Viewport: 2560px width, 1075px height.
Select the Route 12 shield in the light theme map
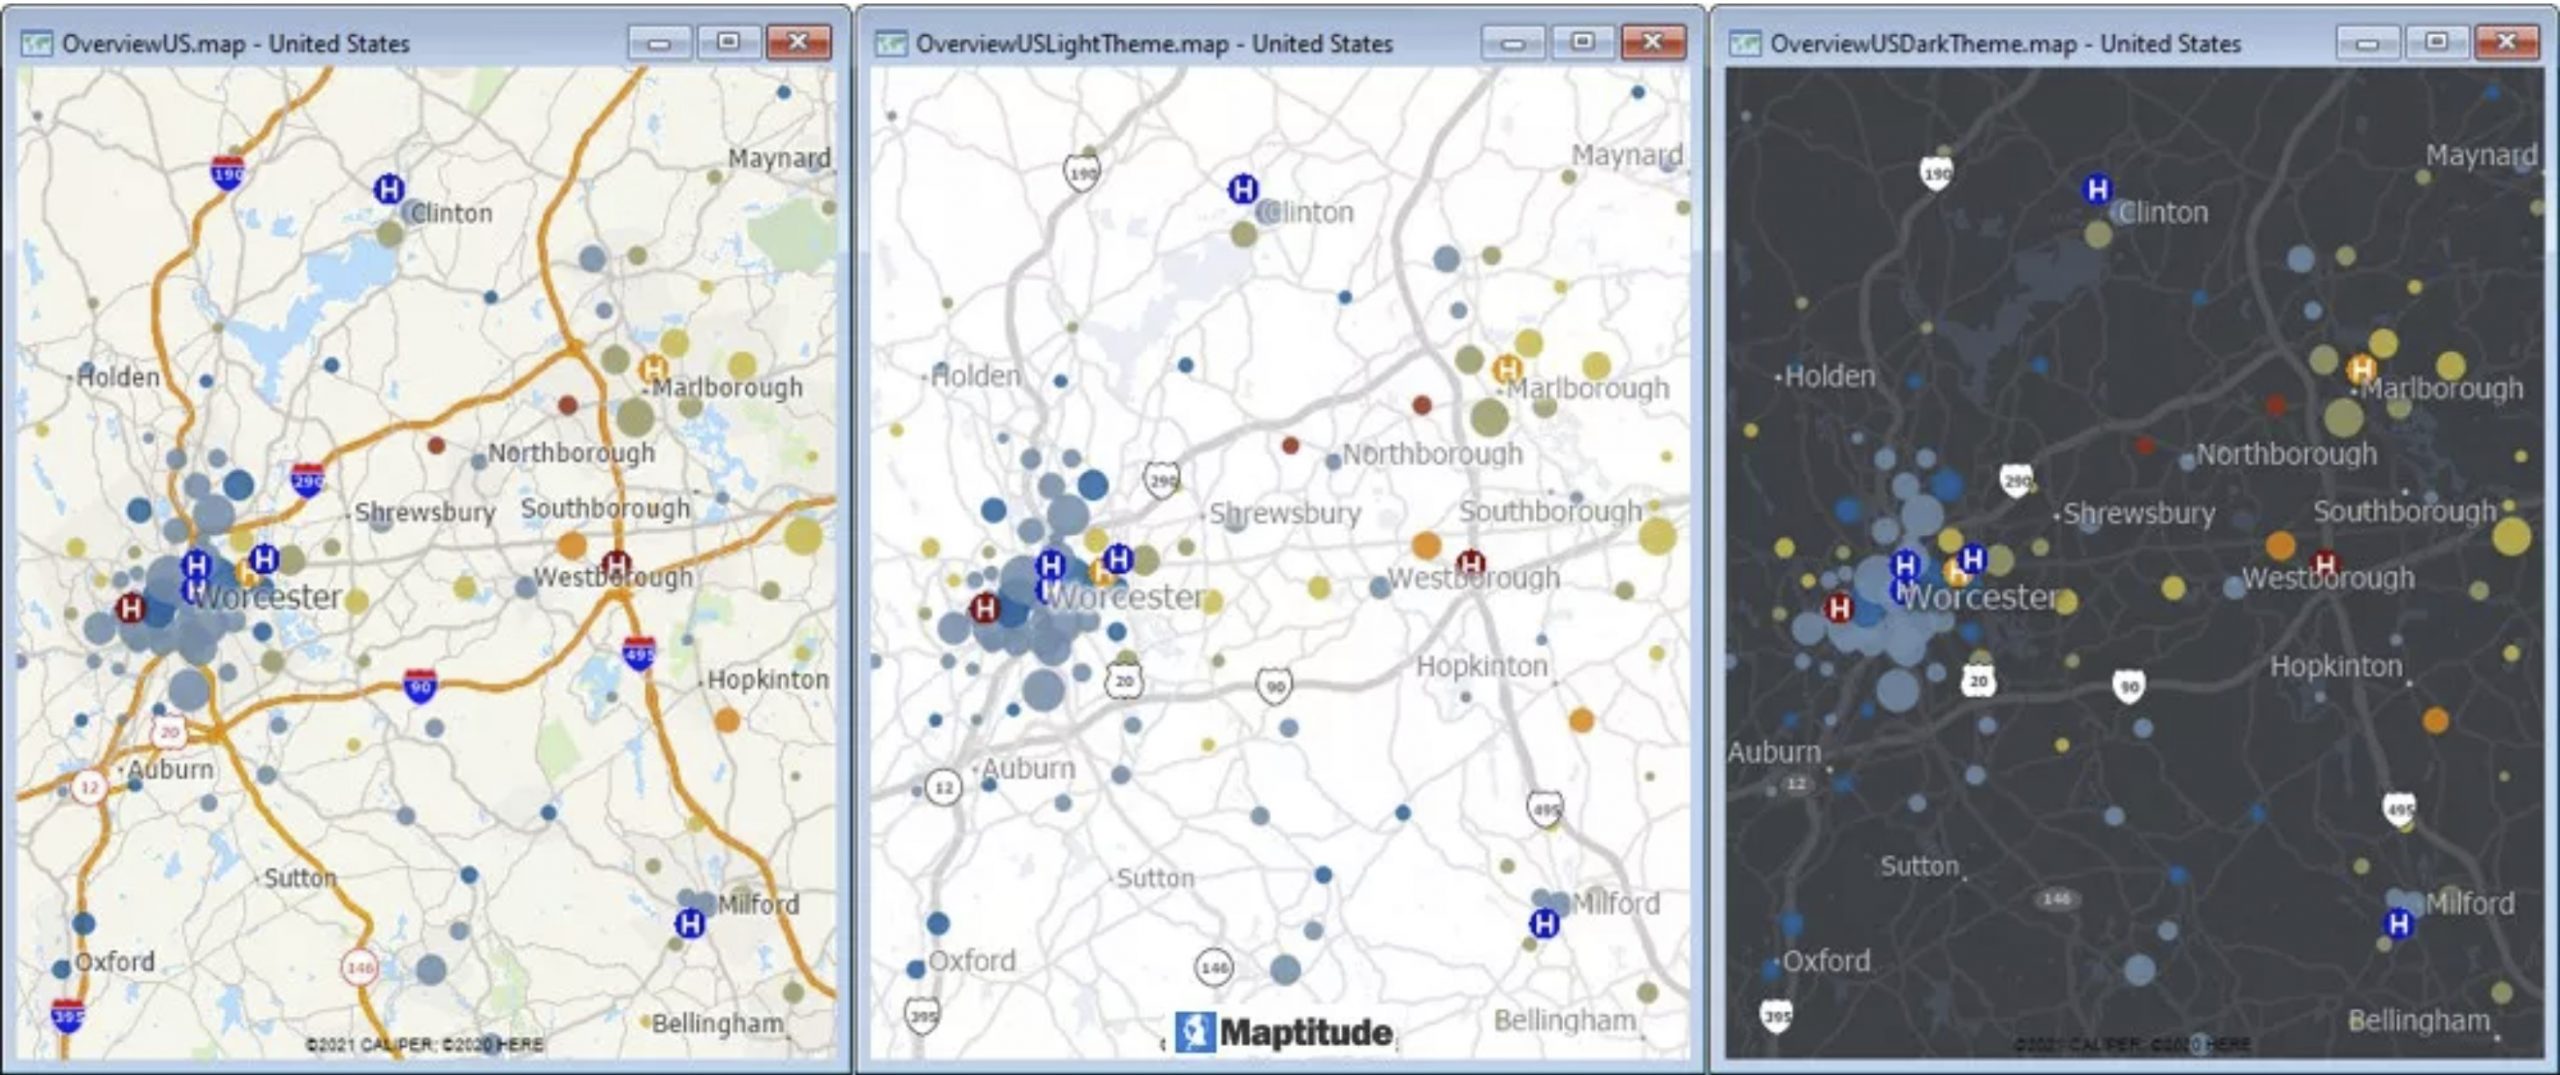pyautogui.click(x=942, y=788)
